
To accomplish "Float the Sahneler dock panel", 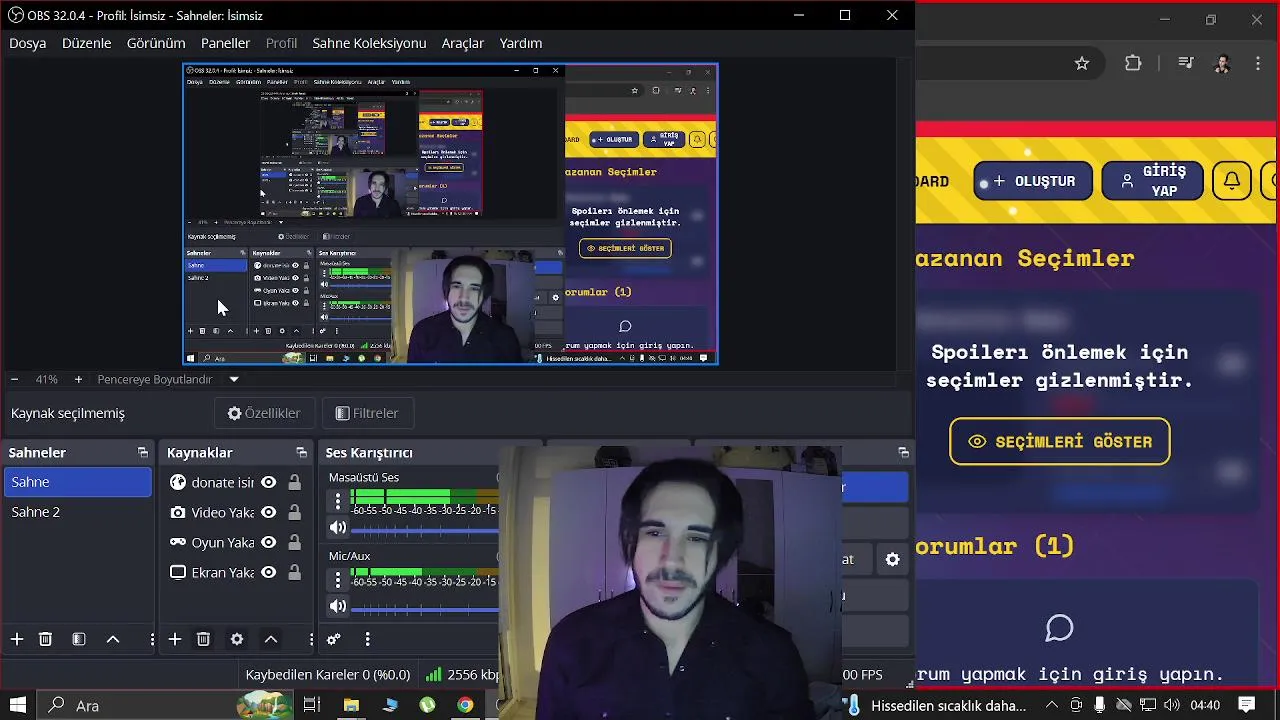I will coord(142,453).
